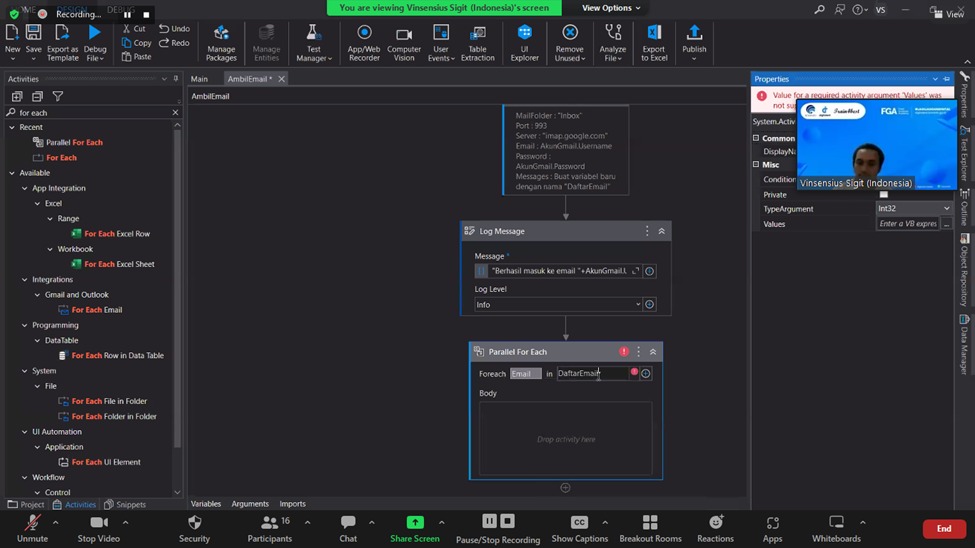Open the Variables panel tab
The height and width of the screenshot is (548, 975).
(206, 504)
